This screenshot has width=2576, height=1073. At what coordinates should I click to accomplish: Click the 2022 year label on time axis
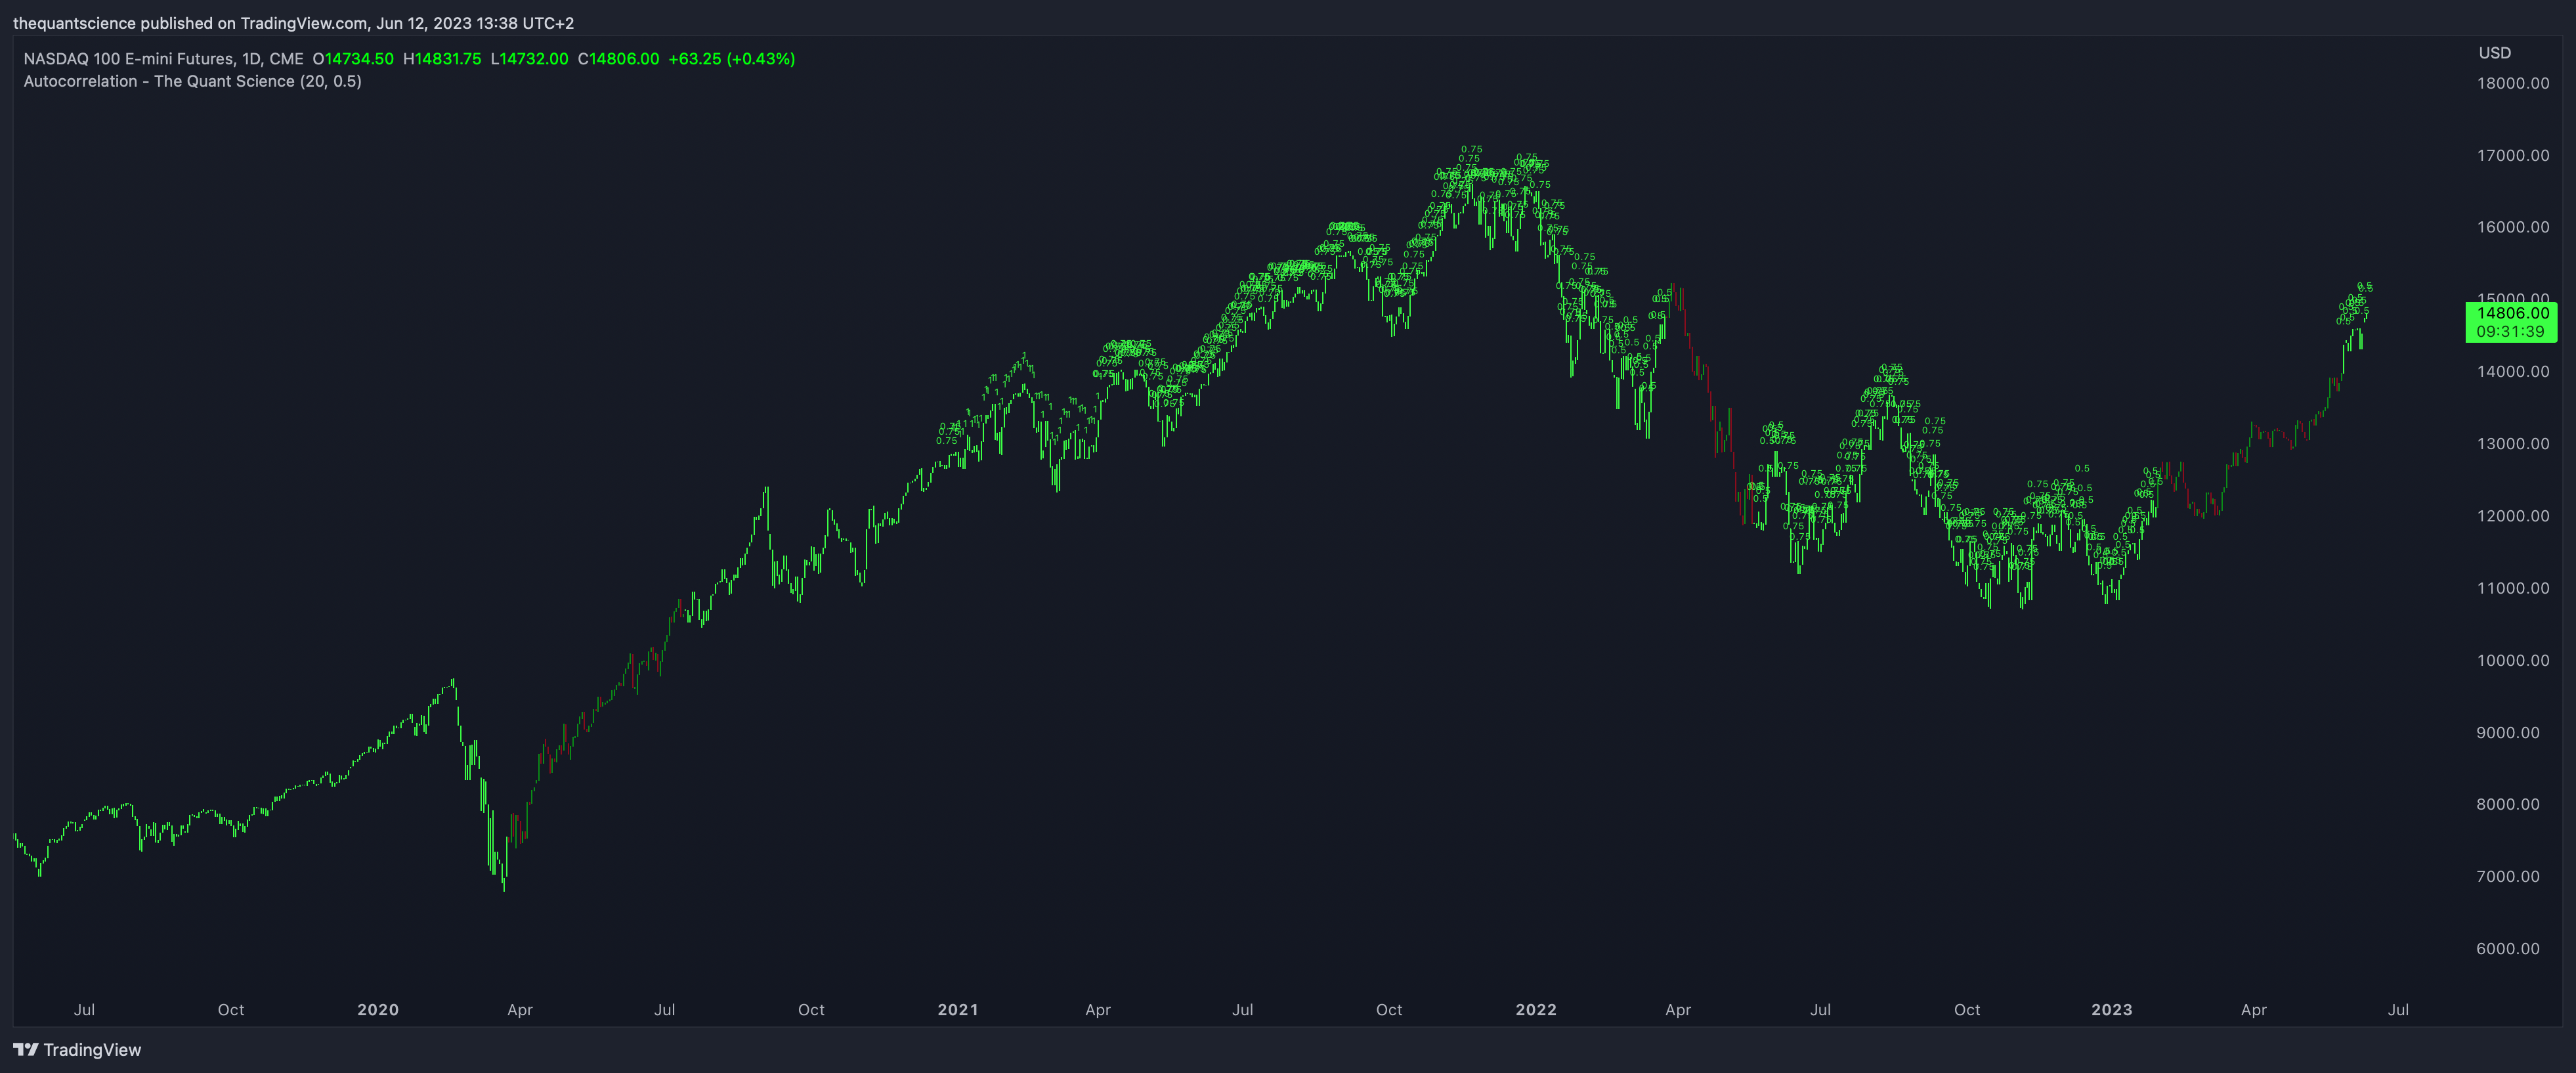[x=1536, y=1010]
